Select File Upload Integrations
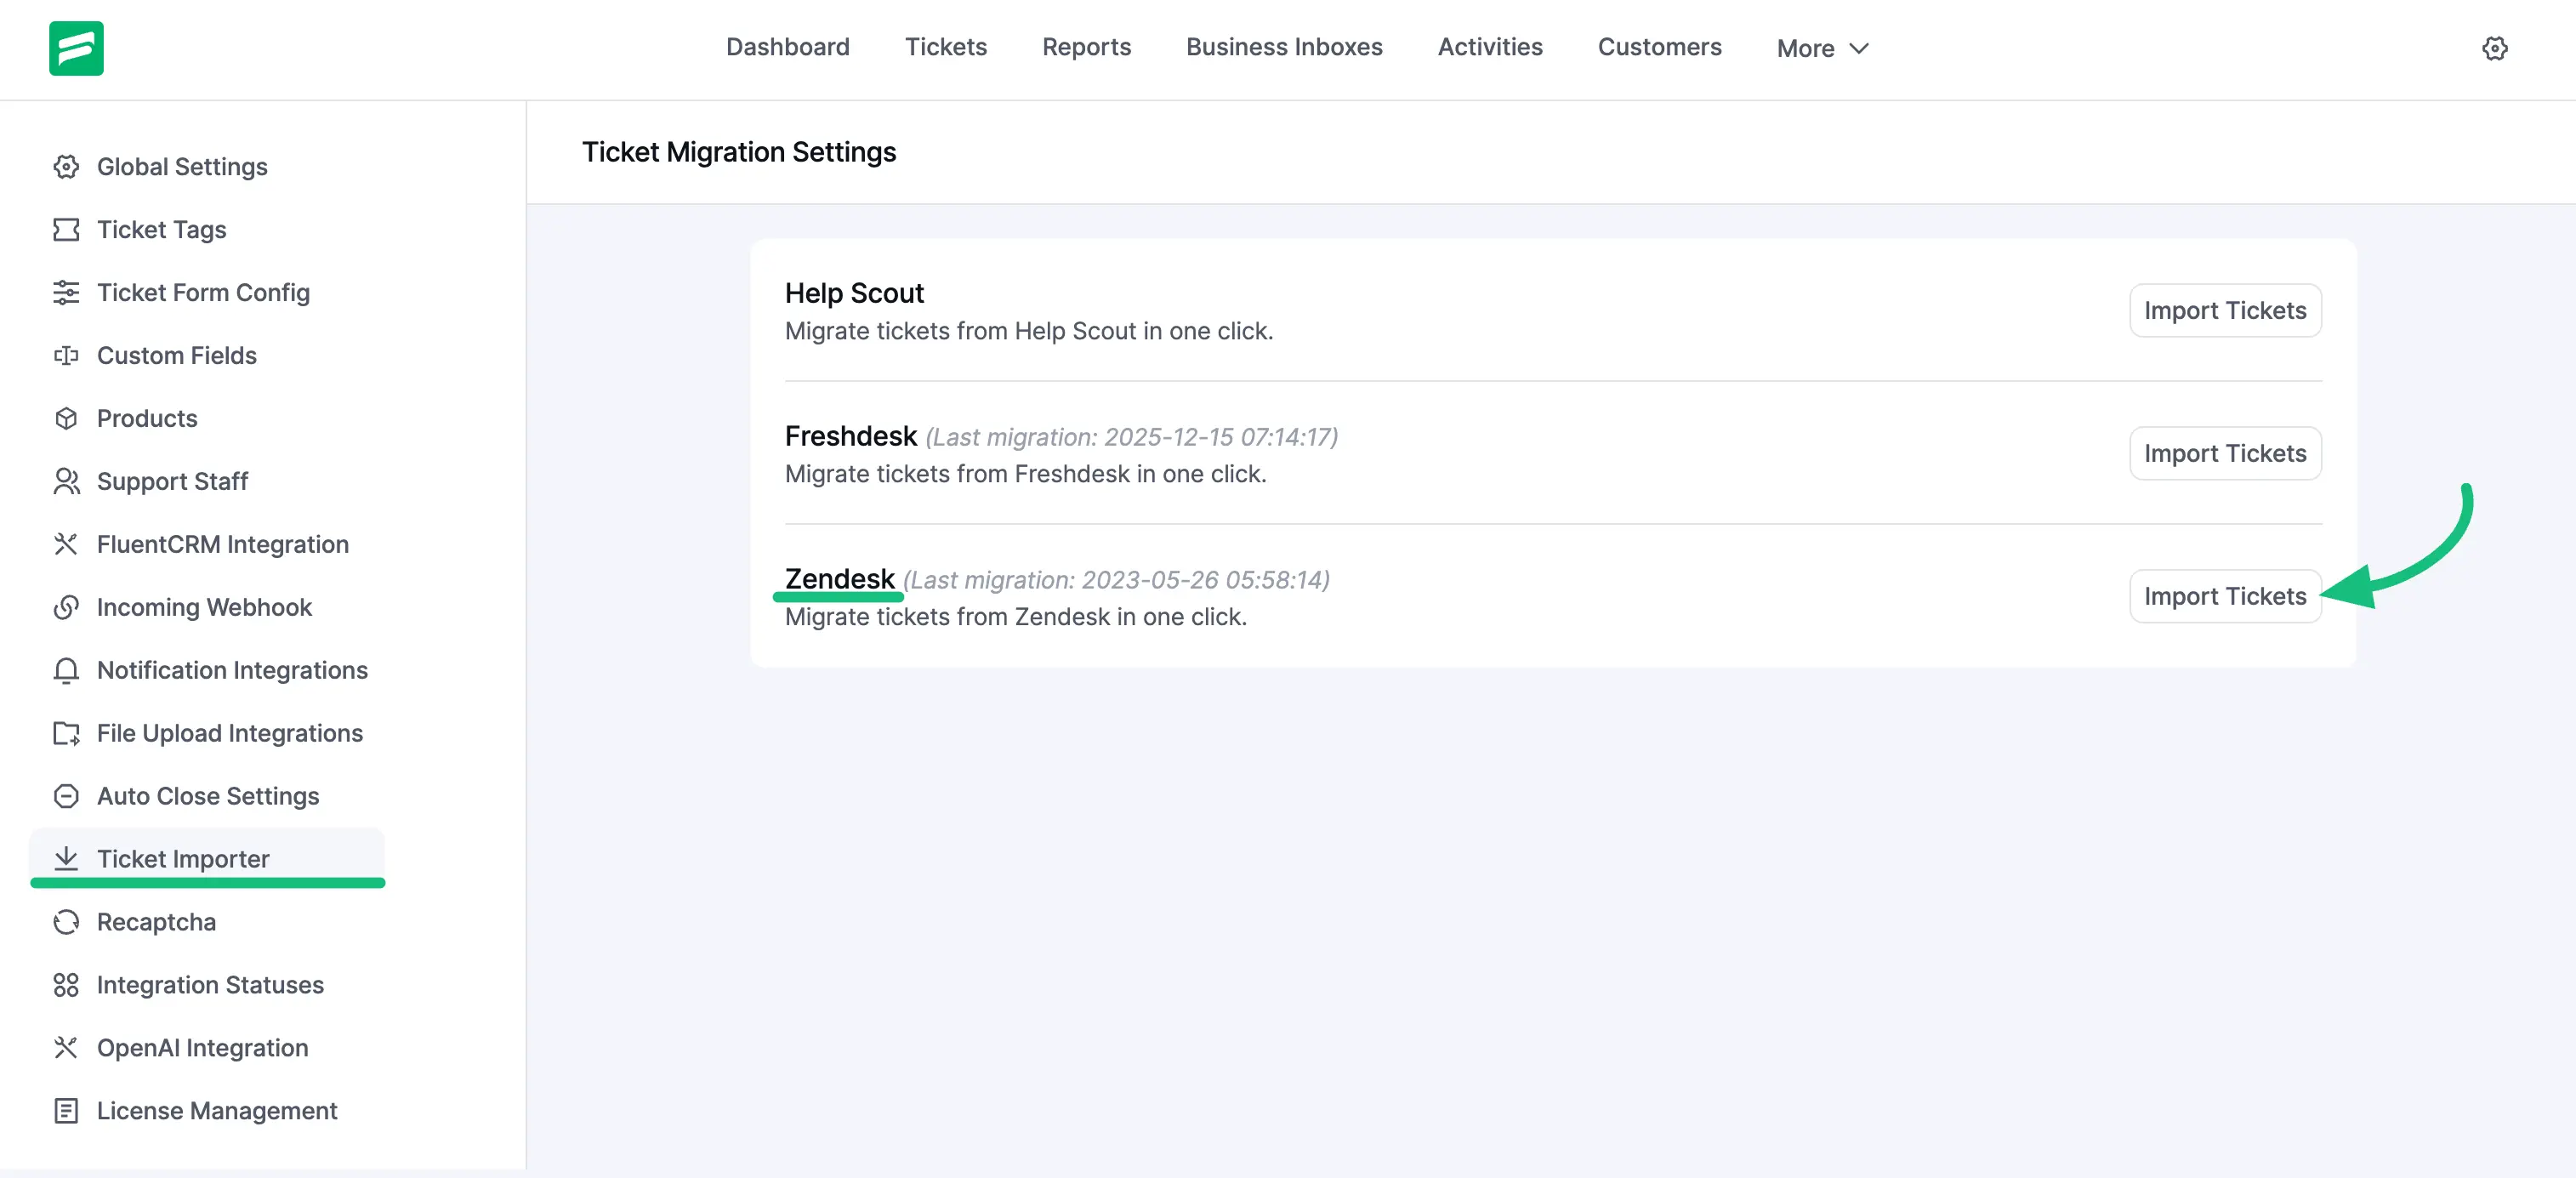This screenshot has width=2576, height=1178. click(230, 733)
